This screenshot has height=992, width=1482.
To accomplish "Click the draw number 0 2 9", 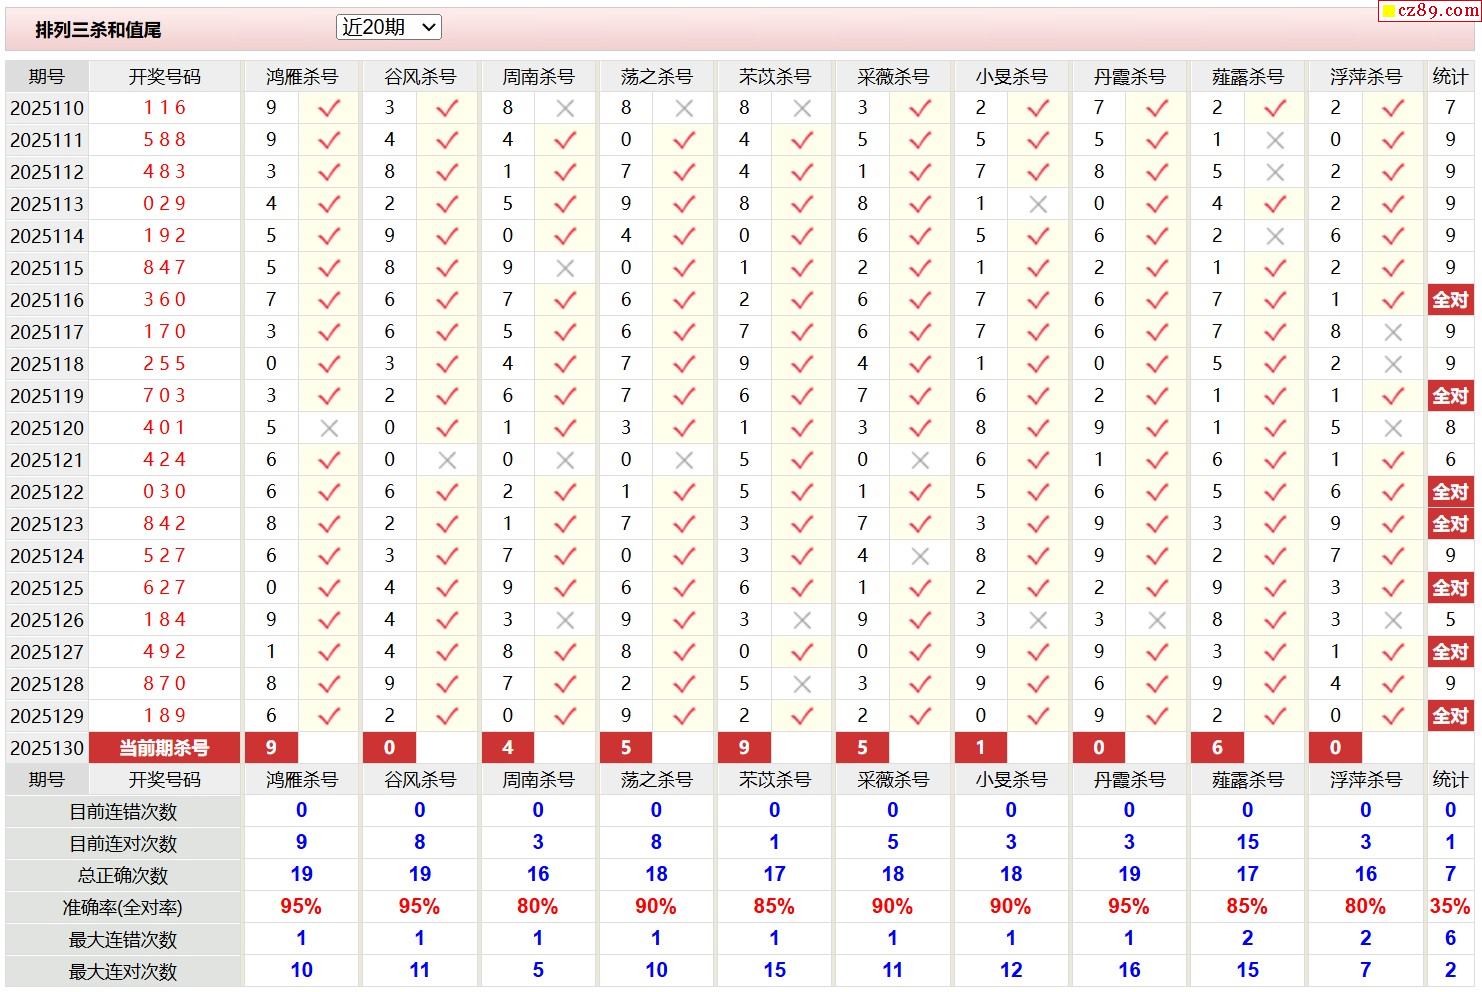I will click(x=165, y=204).
